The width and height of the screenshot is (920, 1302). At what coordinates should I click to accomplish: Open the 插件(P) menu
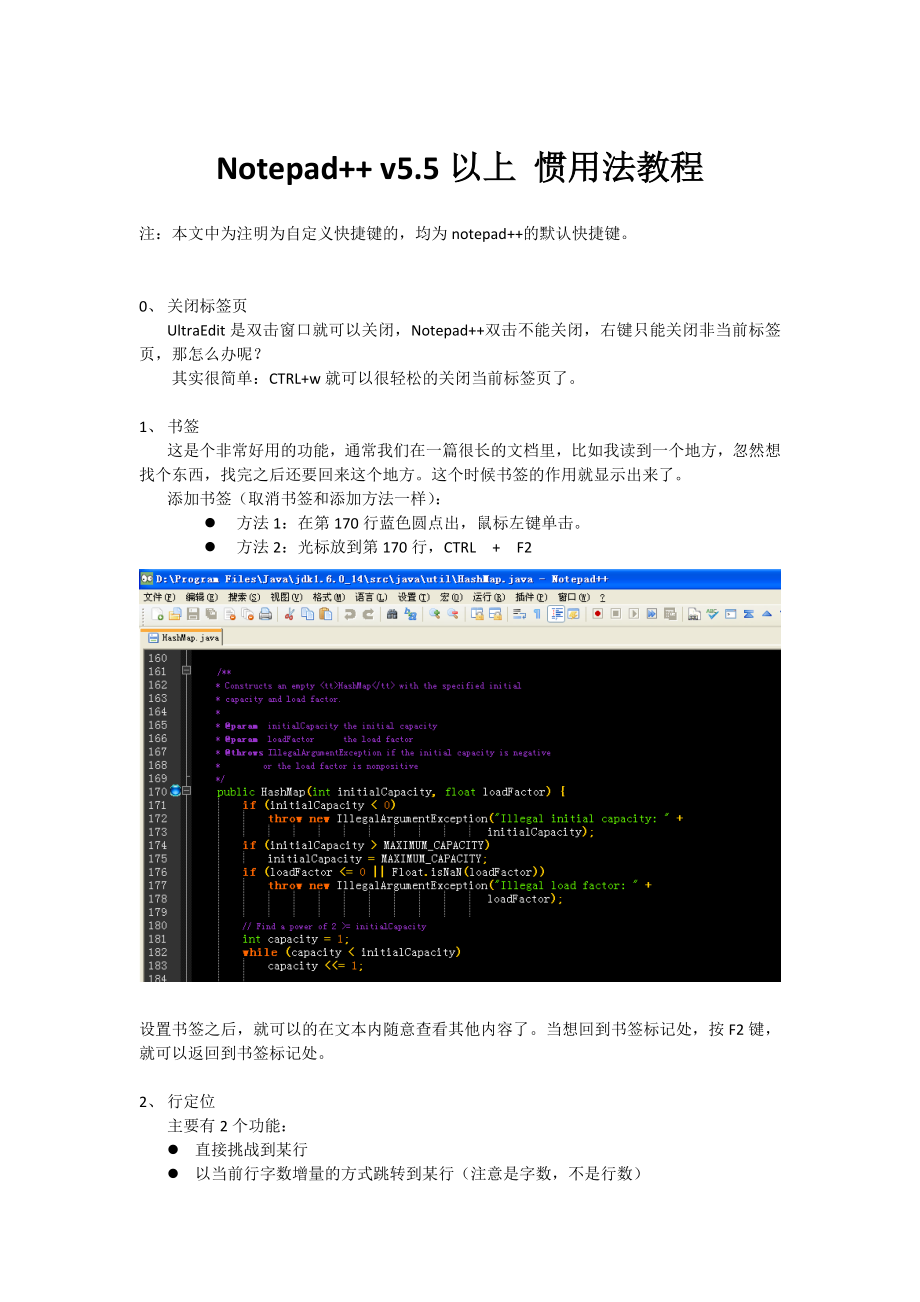[x=531, y=597]
